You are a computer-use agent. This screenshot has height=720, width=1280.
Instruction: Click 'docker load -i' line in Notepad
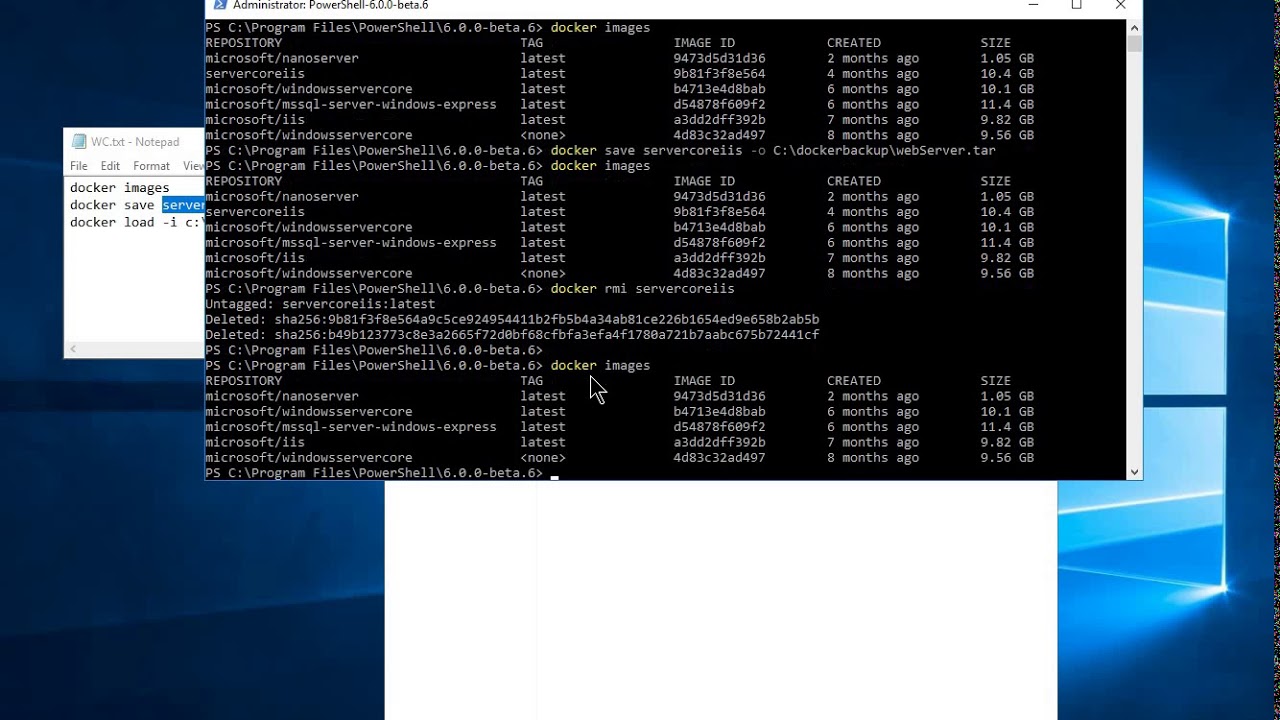(x=136, y=222)
